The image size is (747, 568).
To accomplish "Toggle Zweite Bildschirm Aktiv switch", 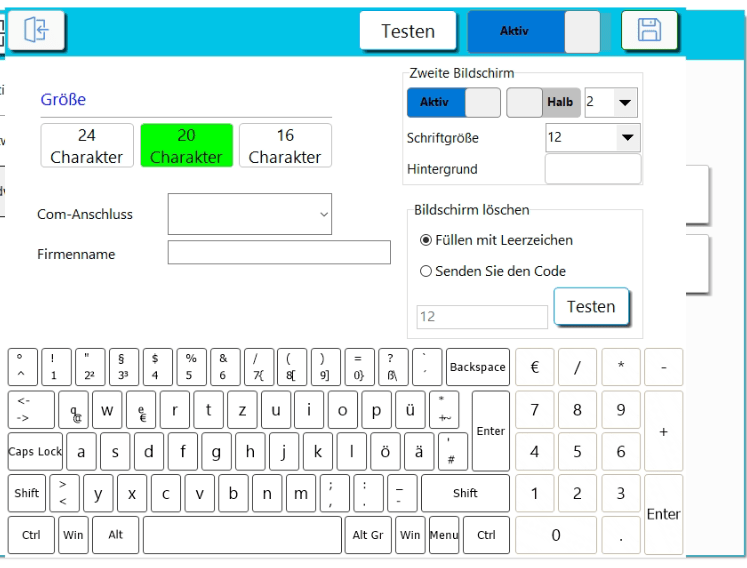I will point(453,103).
